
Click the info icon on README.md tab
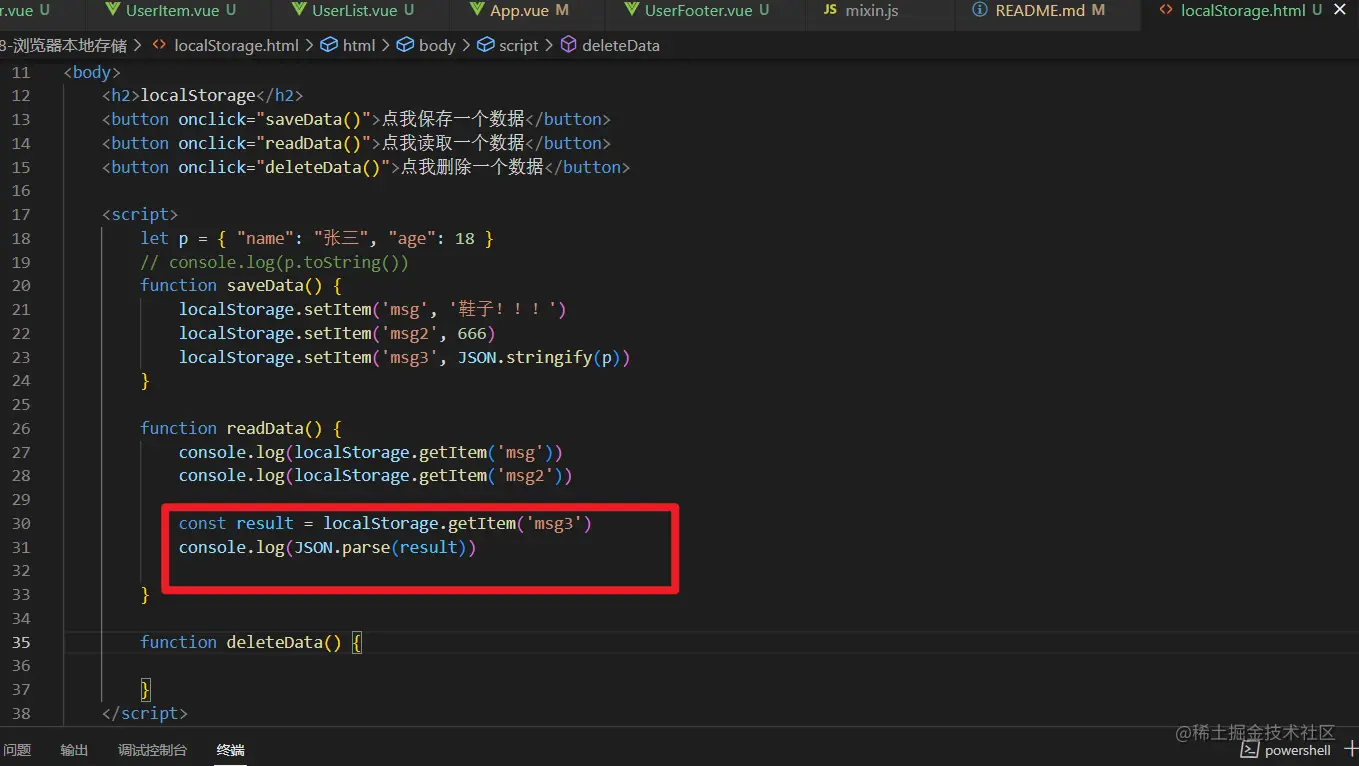[981, 11]
